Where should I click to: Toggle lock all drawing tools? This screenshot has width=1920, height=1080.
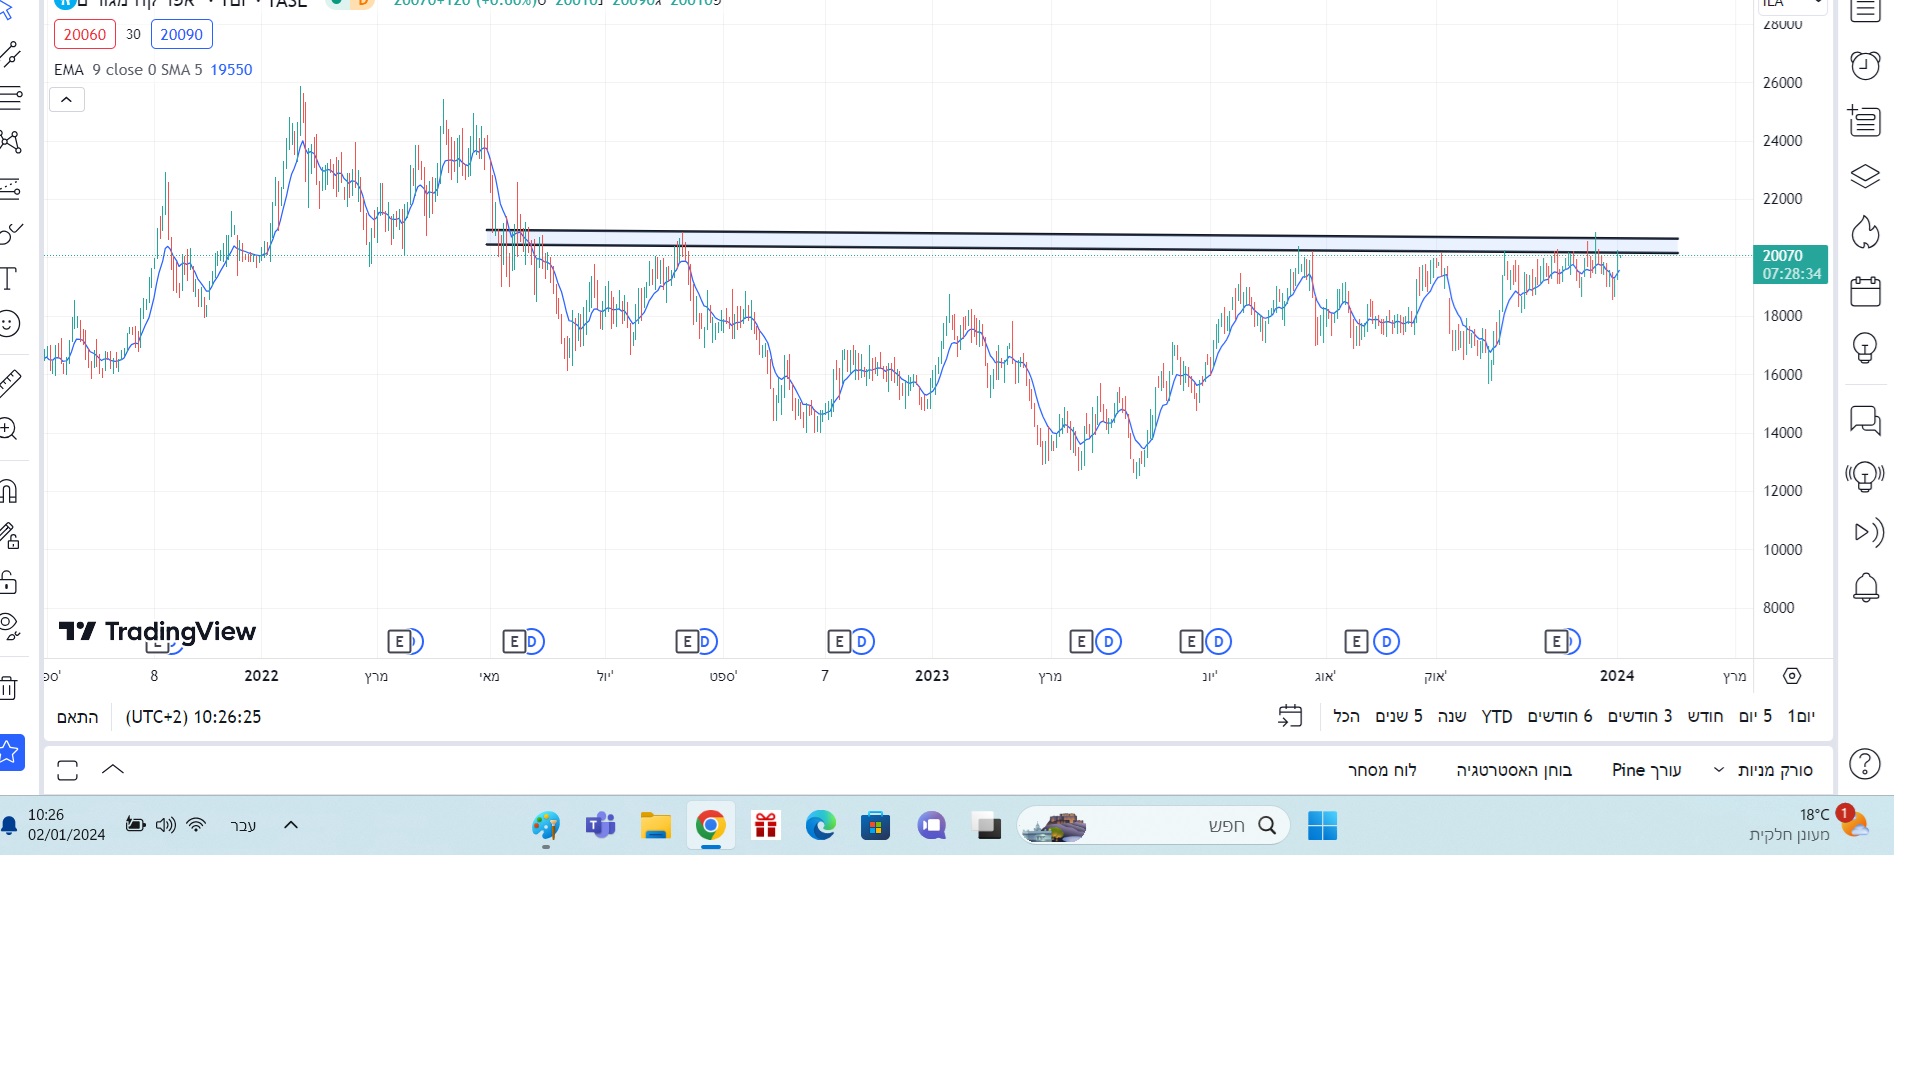pos(9,582)
